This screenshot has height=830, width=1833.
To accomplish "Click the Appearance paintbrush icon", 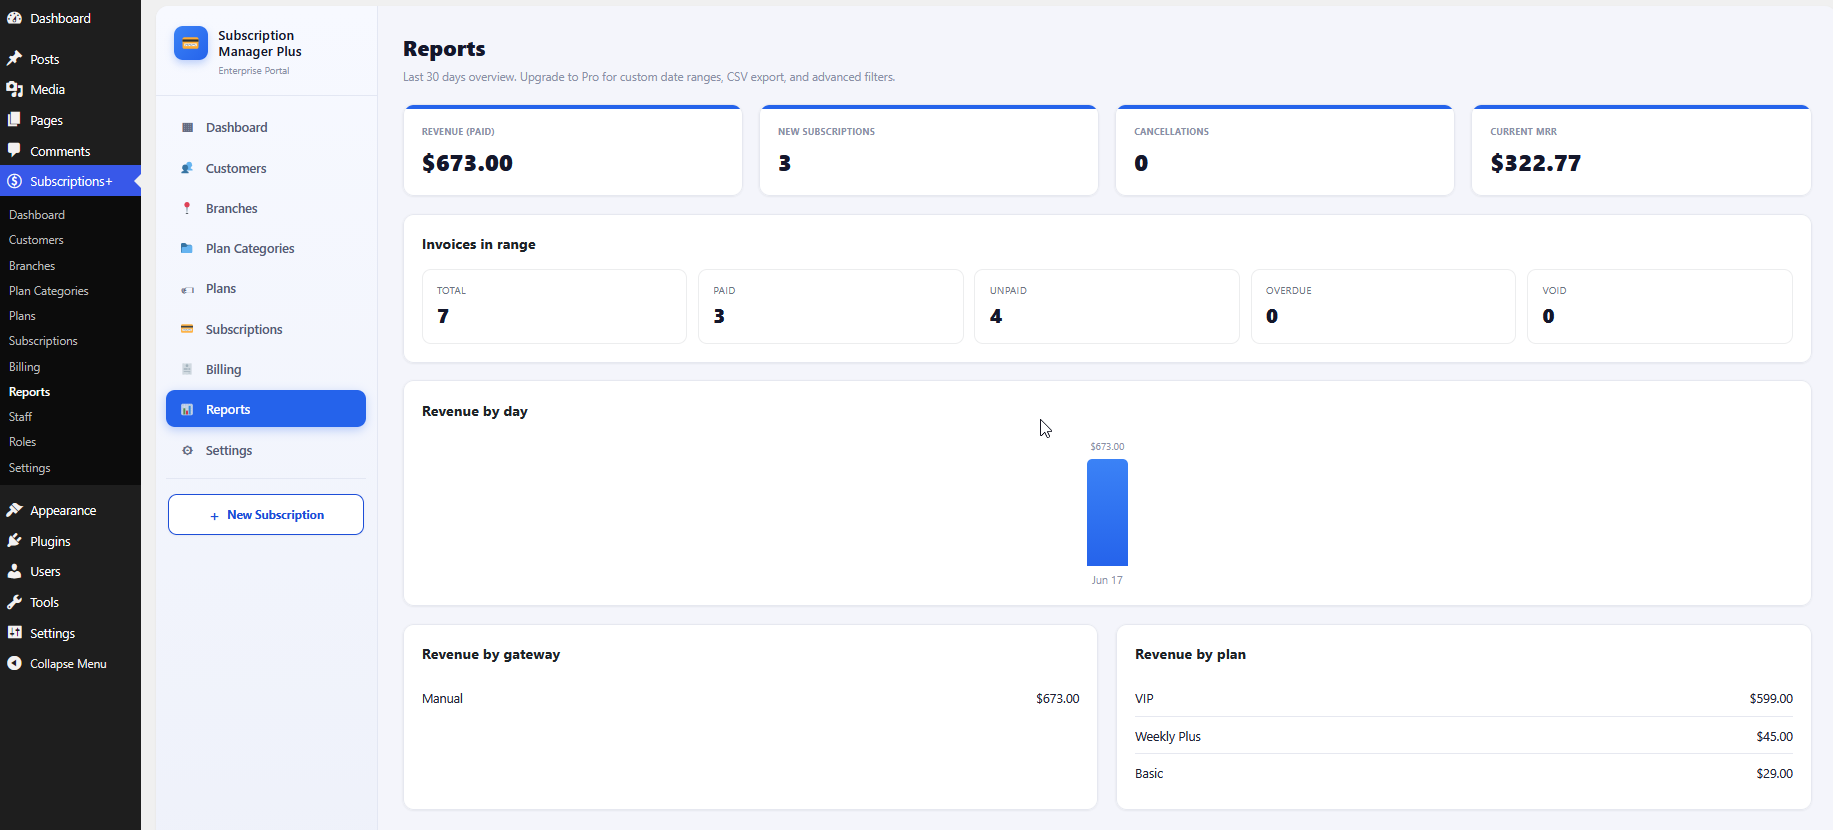I will coord(14,510).
